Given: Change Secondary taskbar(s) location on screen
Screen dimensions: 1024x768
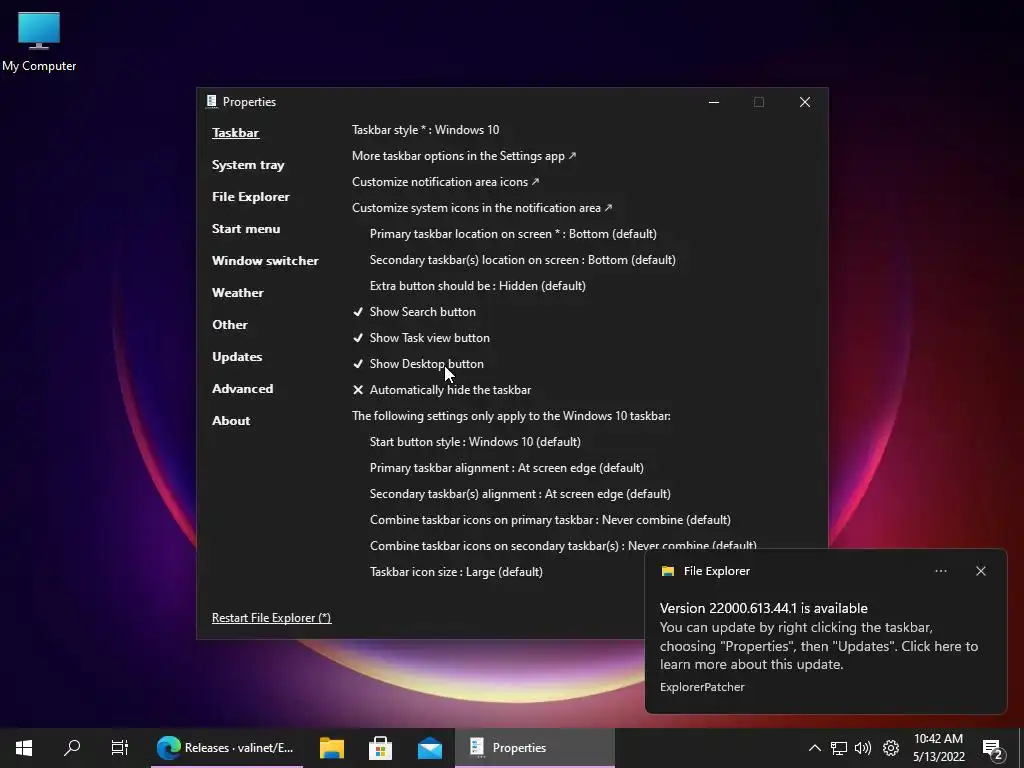Looking at the screenshot, I should click(x=522, y=260).
